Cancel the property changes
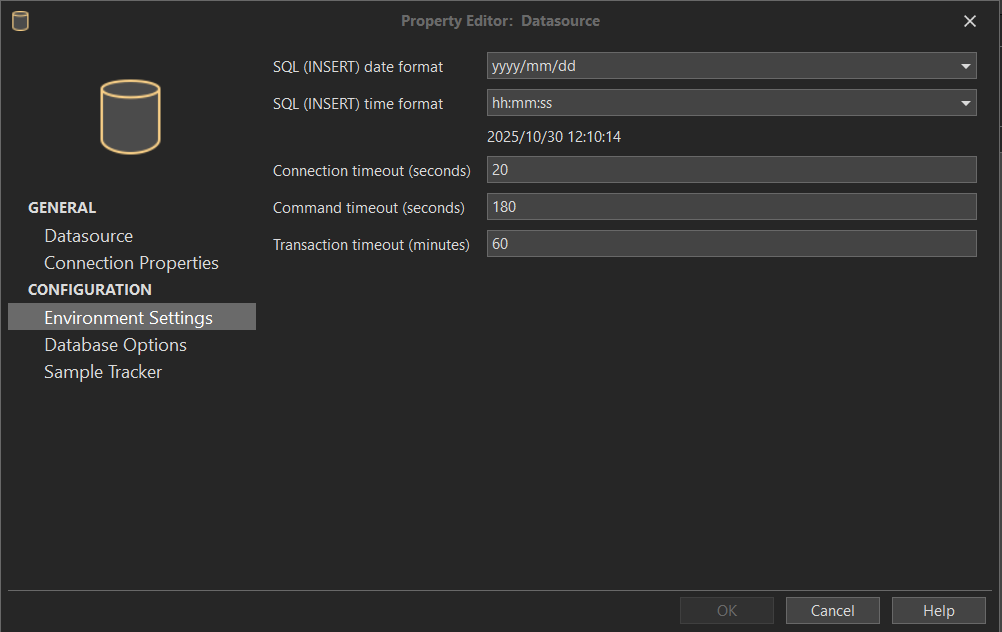 point(832,611)
